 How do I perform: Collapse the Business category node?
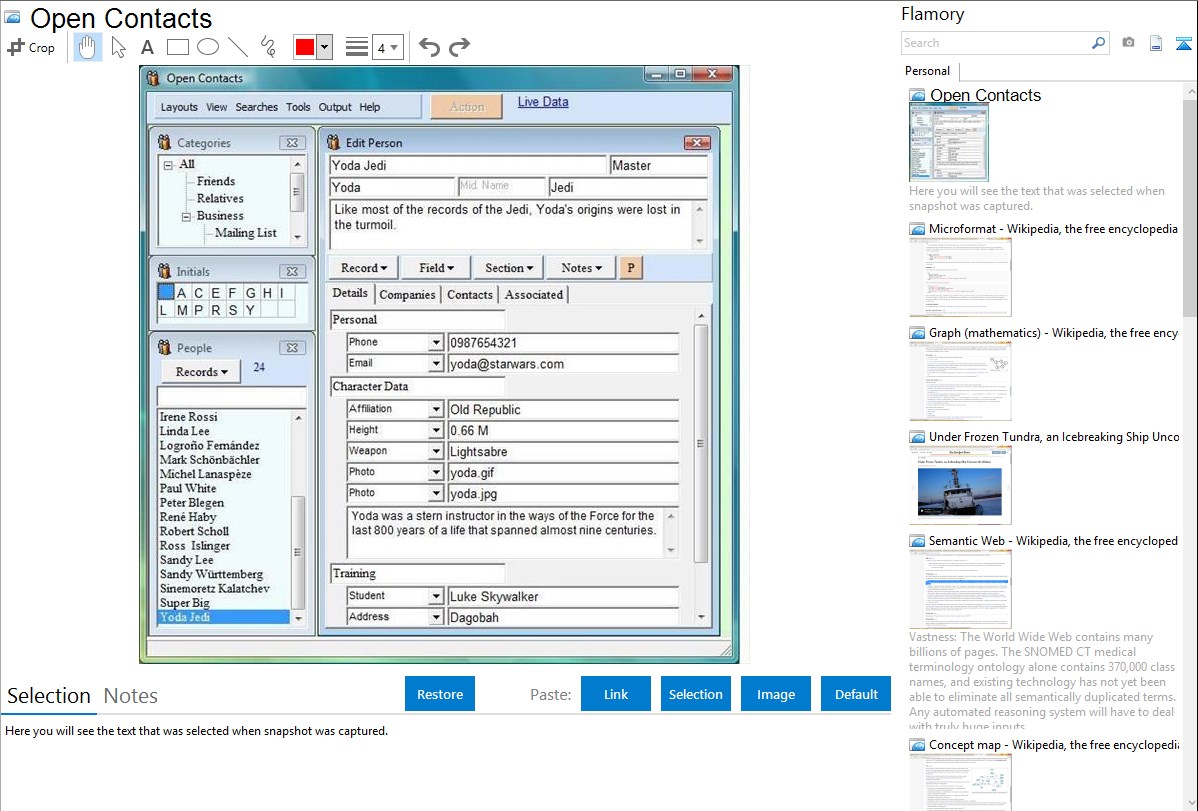186,216
